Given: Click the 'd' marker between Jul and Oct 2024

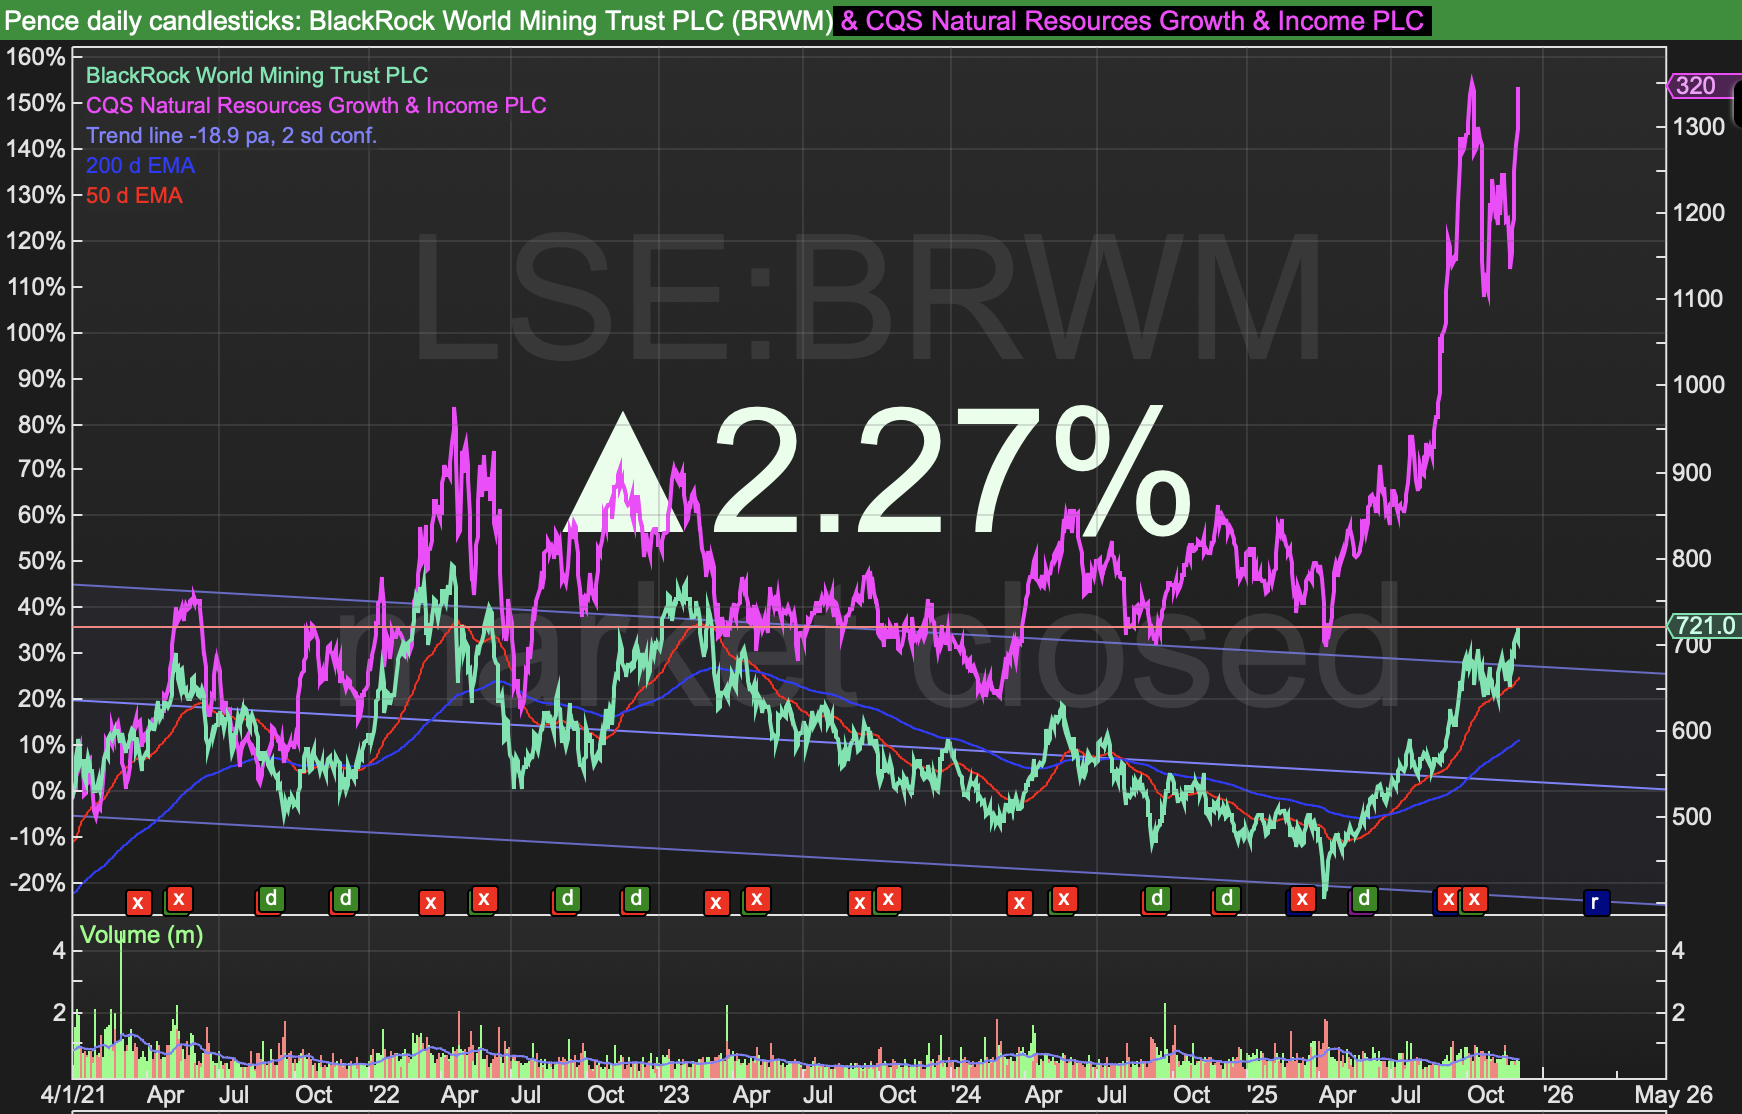Looking at the screenshot, I should click(x=1157, y=899).
